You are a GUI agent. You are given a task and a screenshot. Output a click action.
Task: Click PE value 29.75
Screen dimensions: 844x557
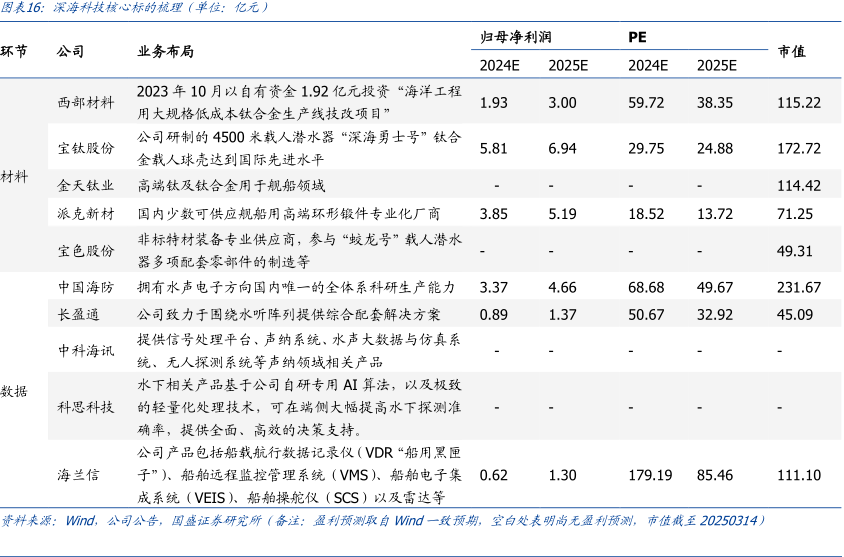click(646, 148)
